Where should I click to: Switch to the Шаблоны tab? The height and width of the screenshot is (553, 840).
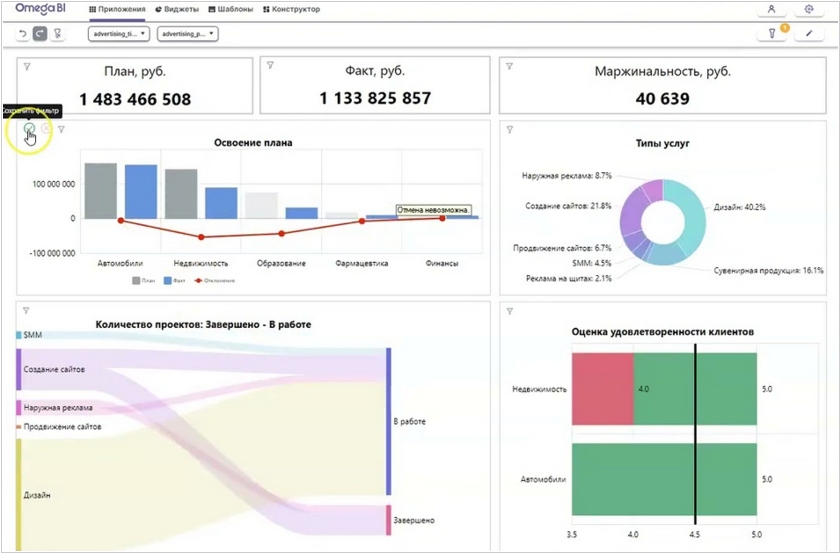pyautogui.click(x=231, y=9)
